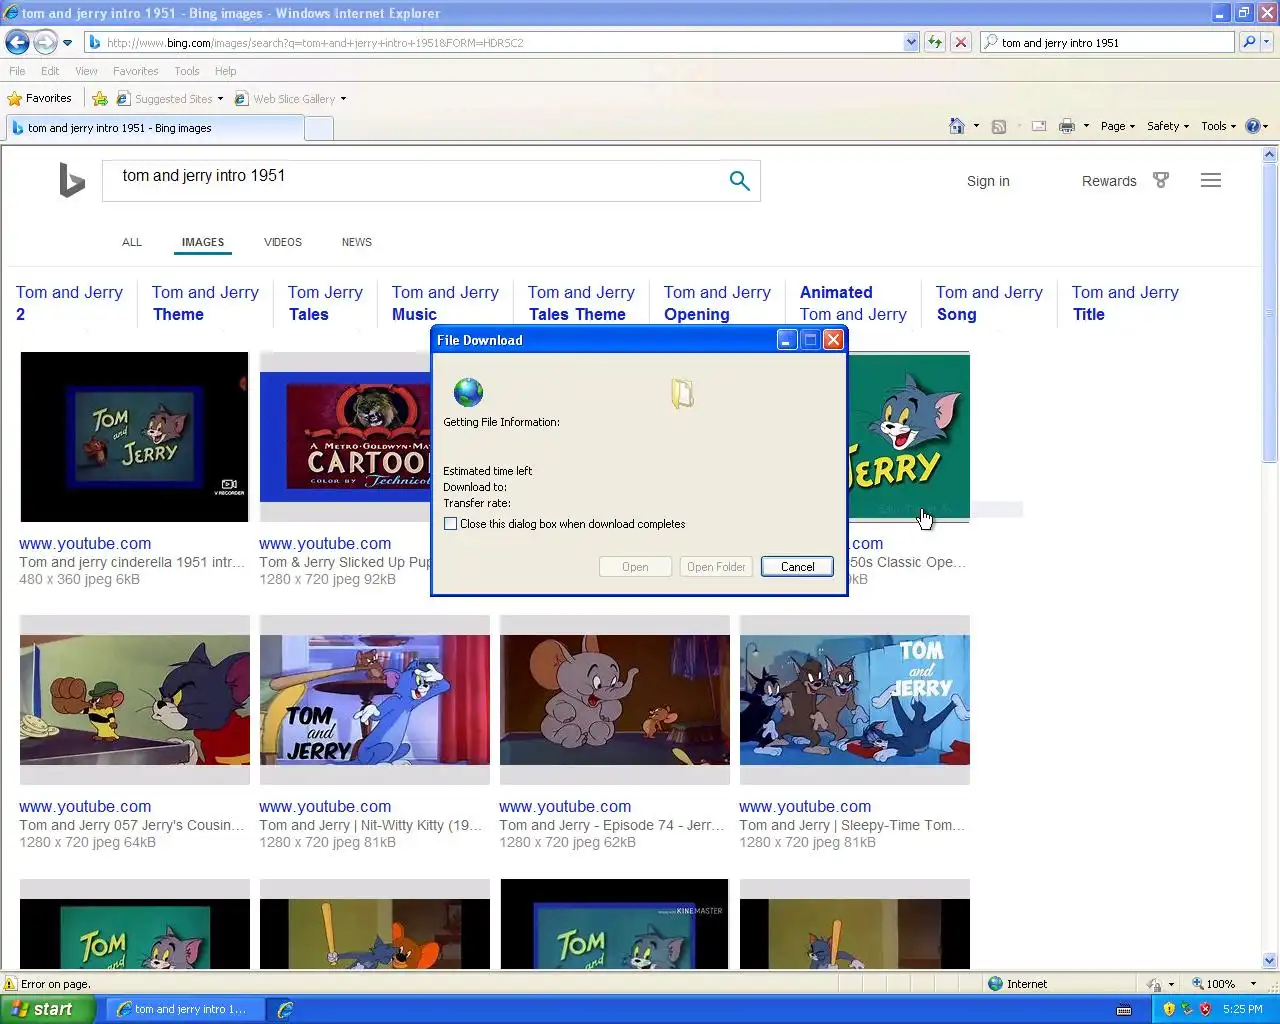Viewport: 1280px width, 1024px height.
Task: Open the Sleepy-Time Tom thumbnail
Action: click(x=855, y=700)
